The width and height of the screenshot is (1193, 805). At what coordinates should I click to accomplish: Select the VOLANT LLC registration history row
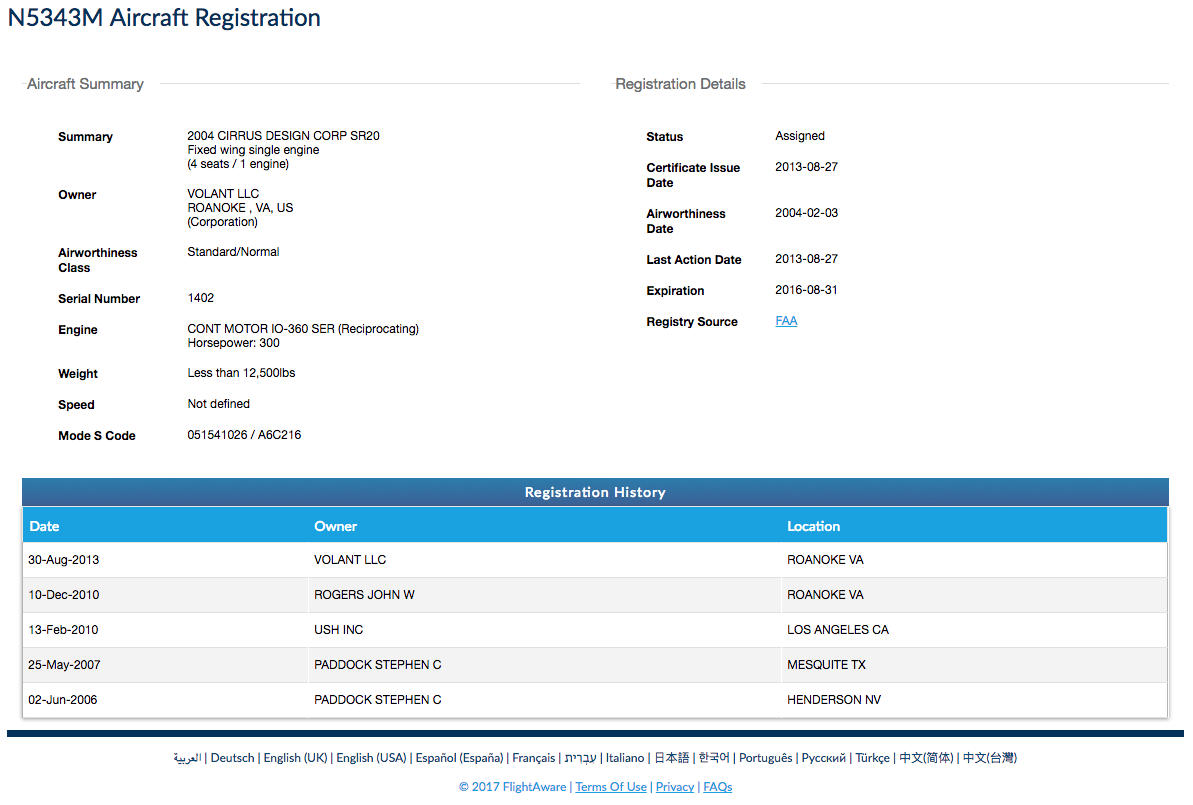tap(350, 560)
